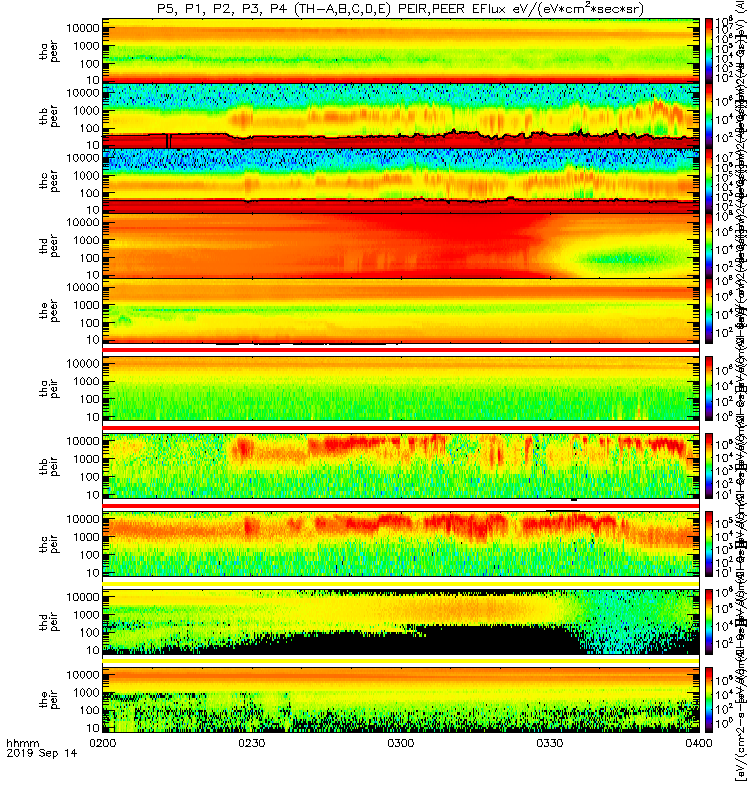Select the color bar beside the thb peer panel
This screenshot has height=800, width=750.
pyautogui.click(x=709, y=116)
